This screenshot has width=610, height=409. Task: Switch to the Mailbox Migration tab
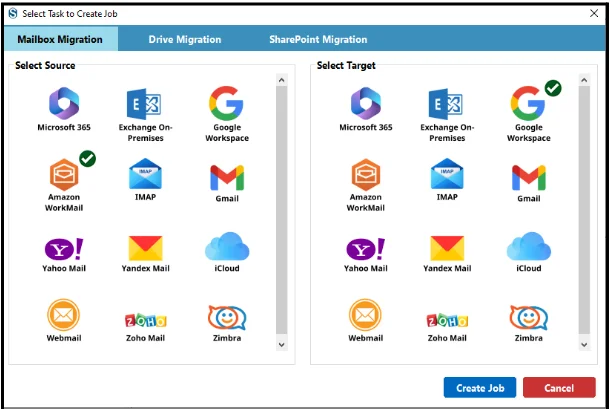[61, 39]
